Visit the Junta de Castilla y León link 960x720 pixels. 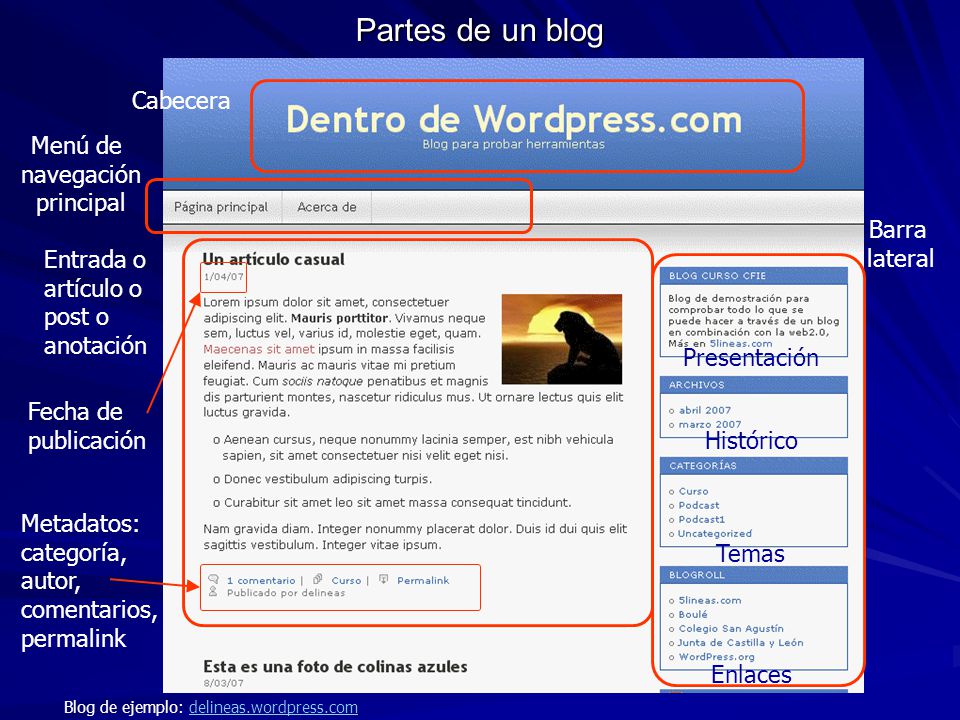point(740,643)
